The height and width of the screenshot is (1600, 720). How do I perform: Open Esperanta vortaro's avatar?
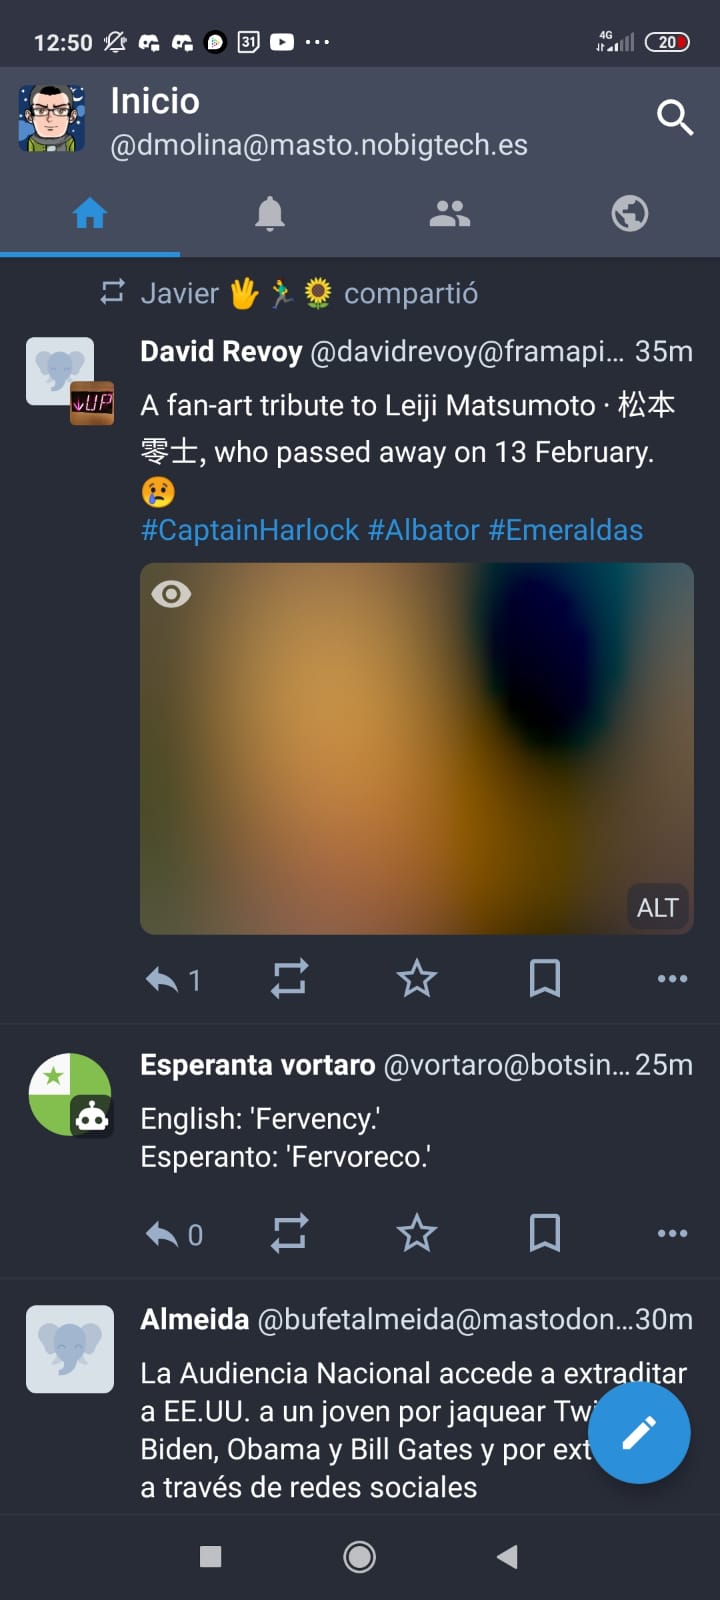[69, 1094]
